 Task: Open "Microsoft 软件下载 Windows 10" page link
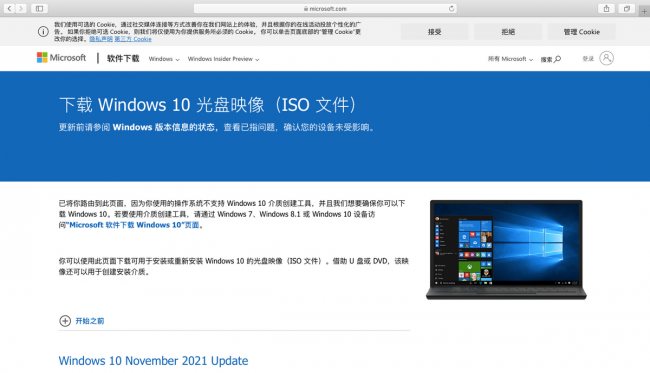pyautogui.click(x=134, y=225)
